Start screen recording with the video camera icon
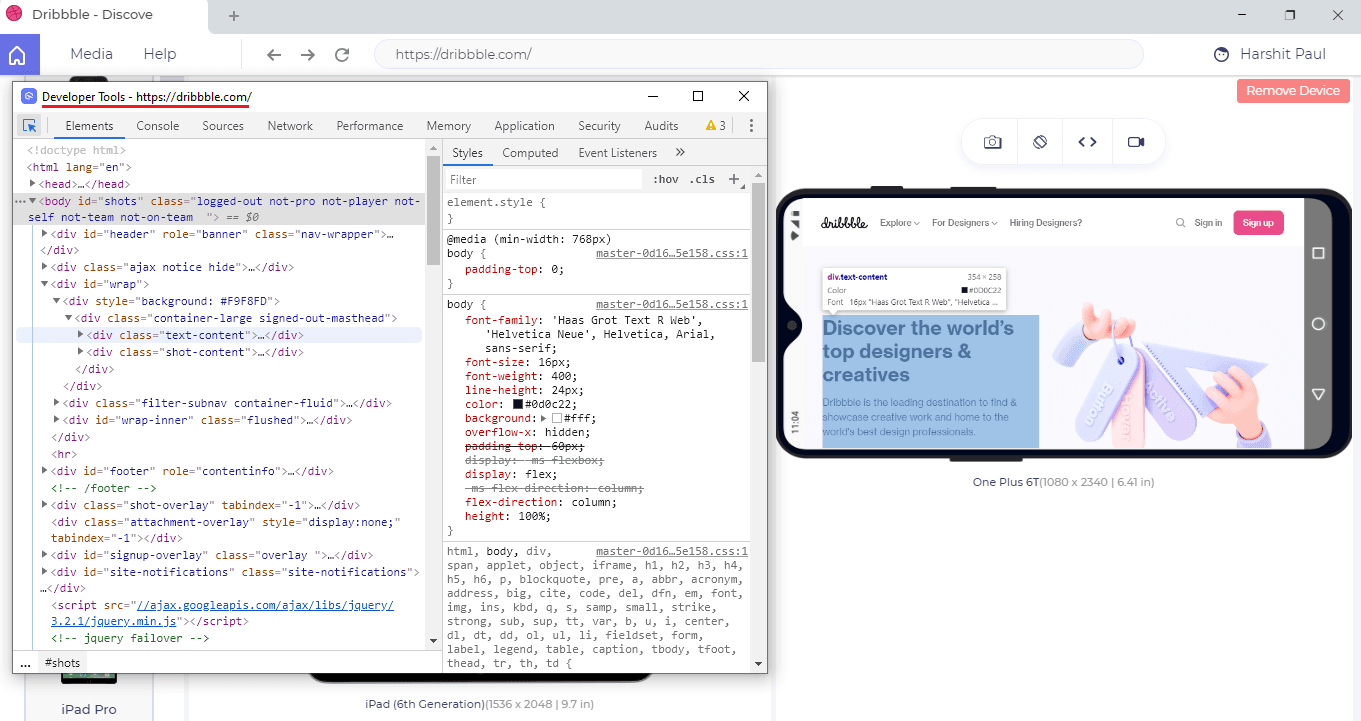The image size is (1361, 721). (1137, 141)
